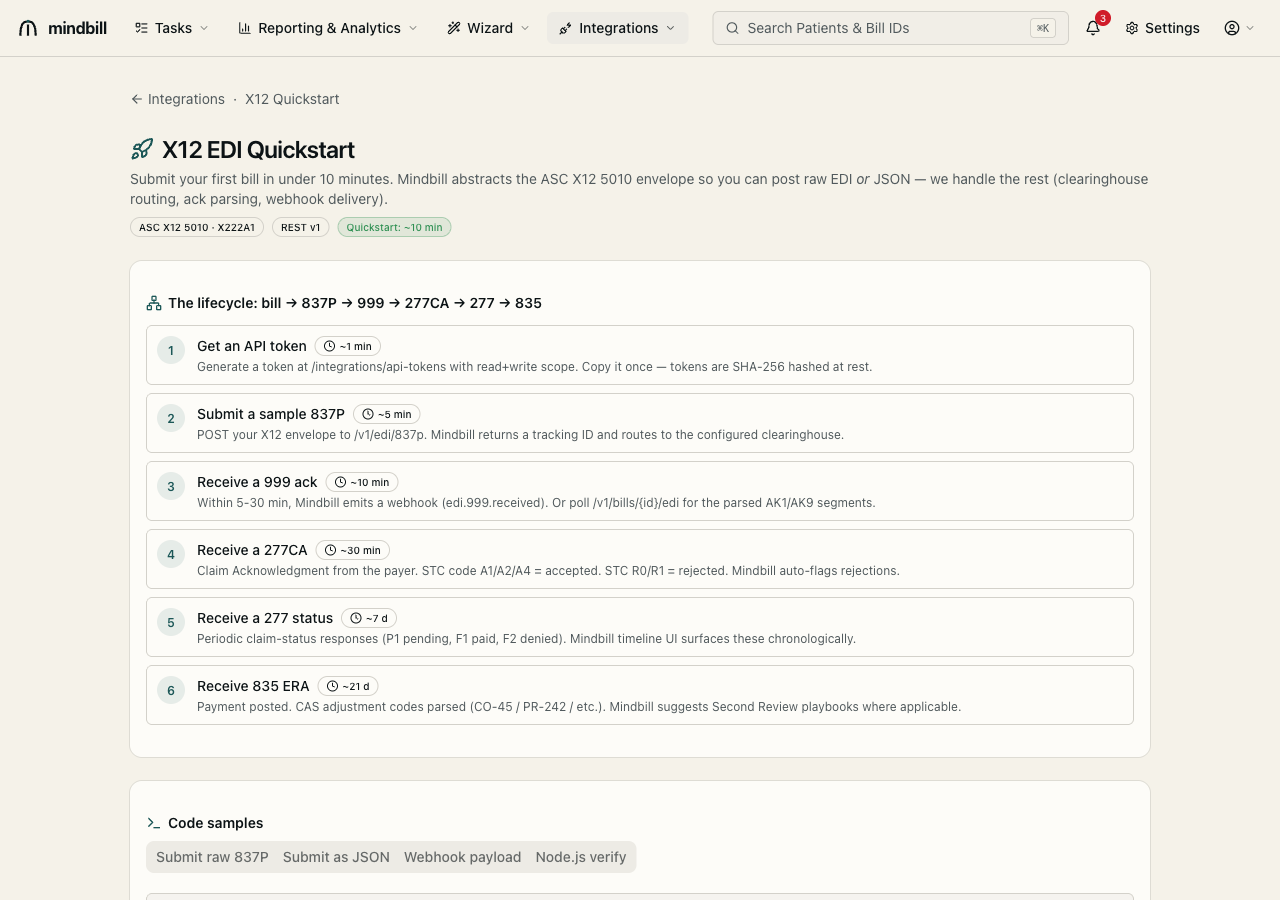Viewport: 1280px width, 900px height.
Task: Select step 1 Get an API token
Action: [x=640, y=355]
